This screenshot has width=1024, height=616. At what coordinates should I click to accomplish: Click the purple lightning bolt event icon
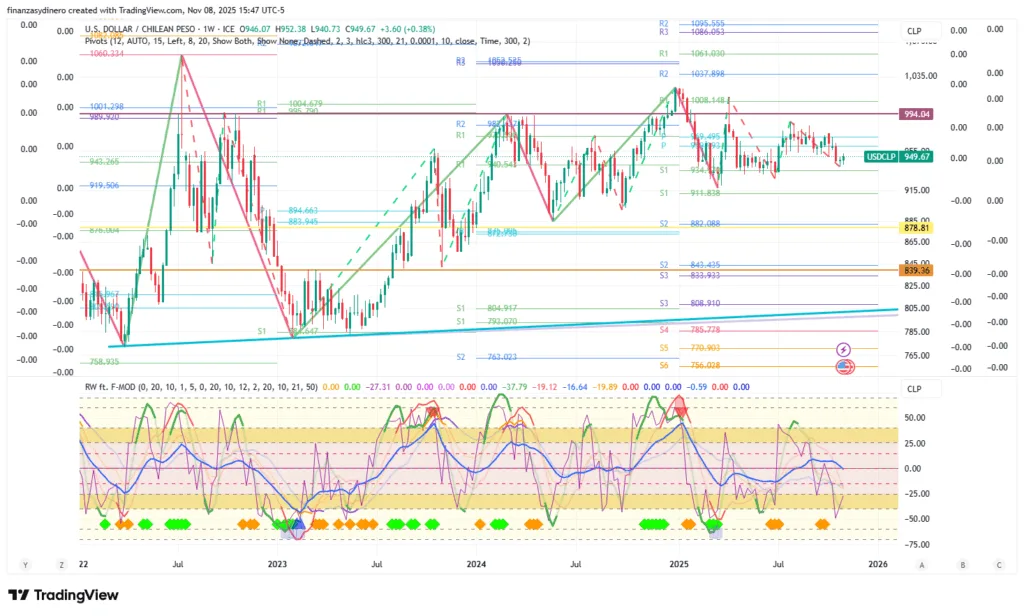pos(843,349)
